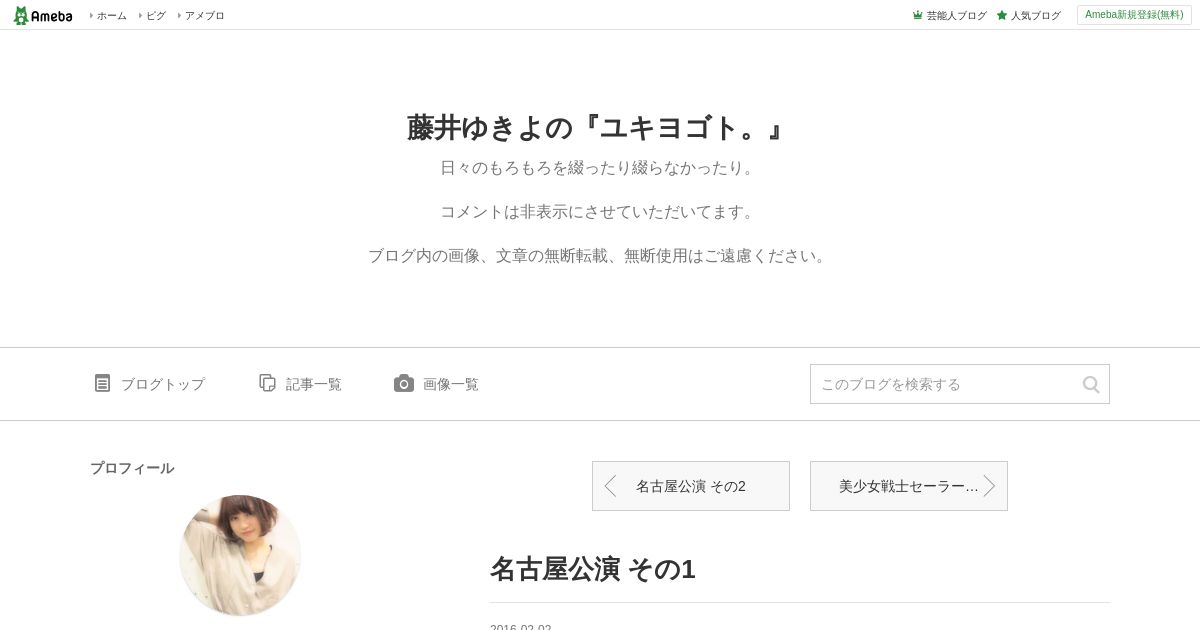Click Ameba新規登録(無料) button
Image resolution: width=1200 pixels, height=630 pixels.
click(x=1134, y=15)
